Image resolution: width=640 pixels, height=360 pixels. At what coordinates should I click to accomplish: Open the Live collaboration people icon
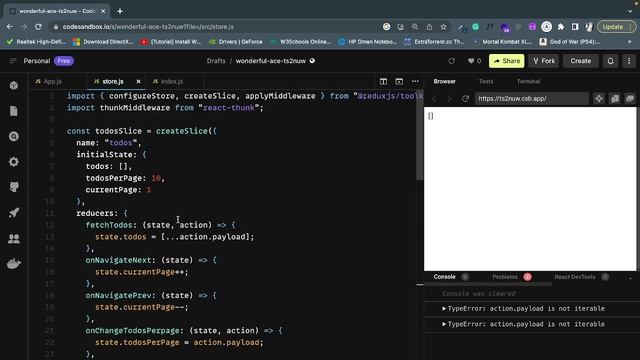click(x=14, y=238)
